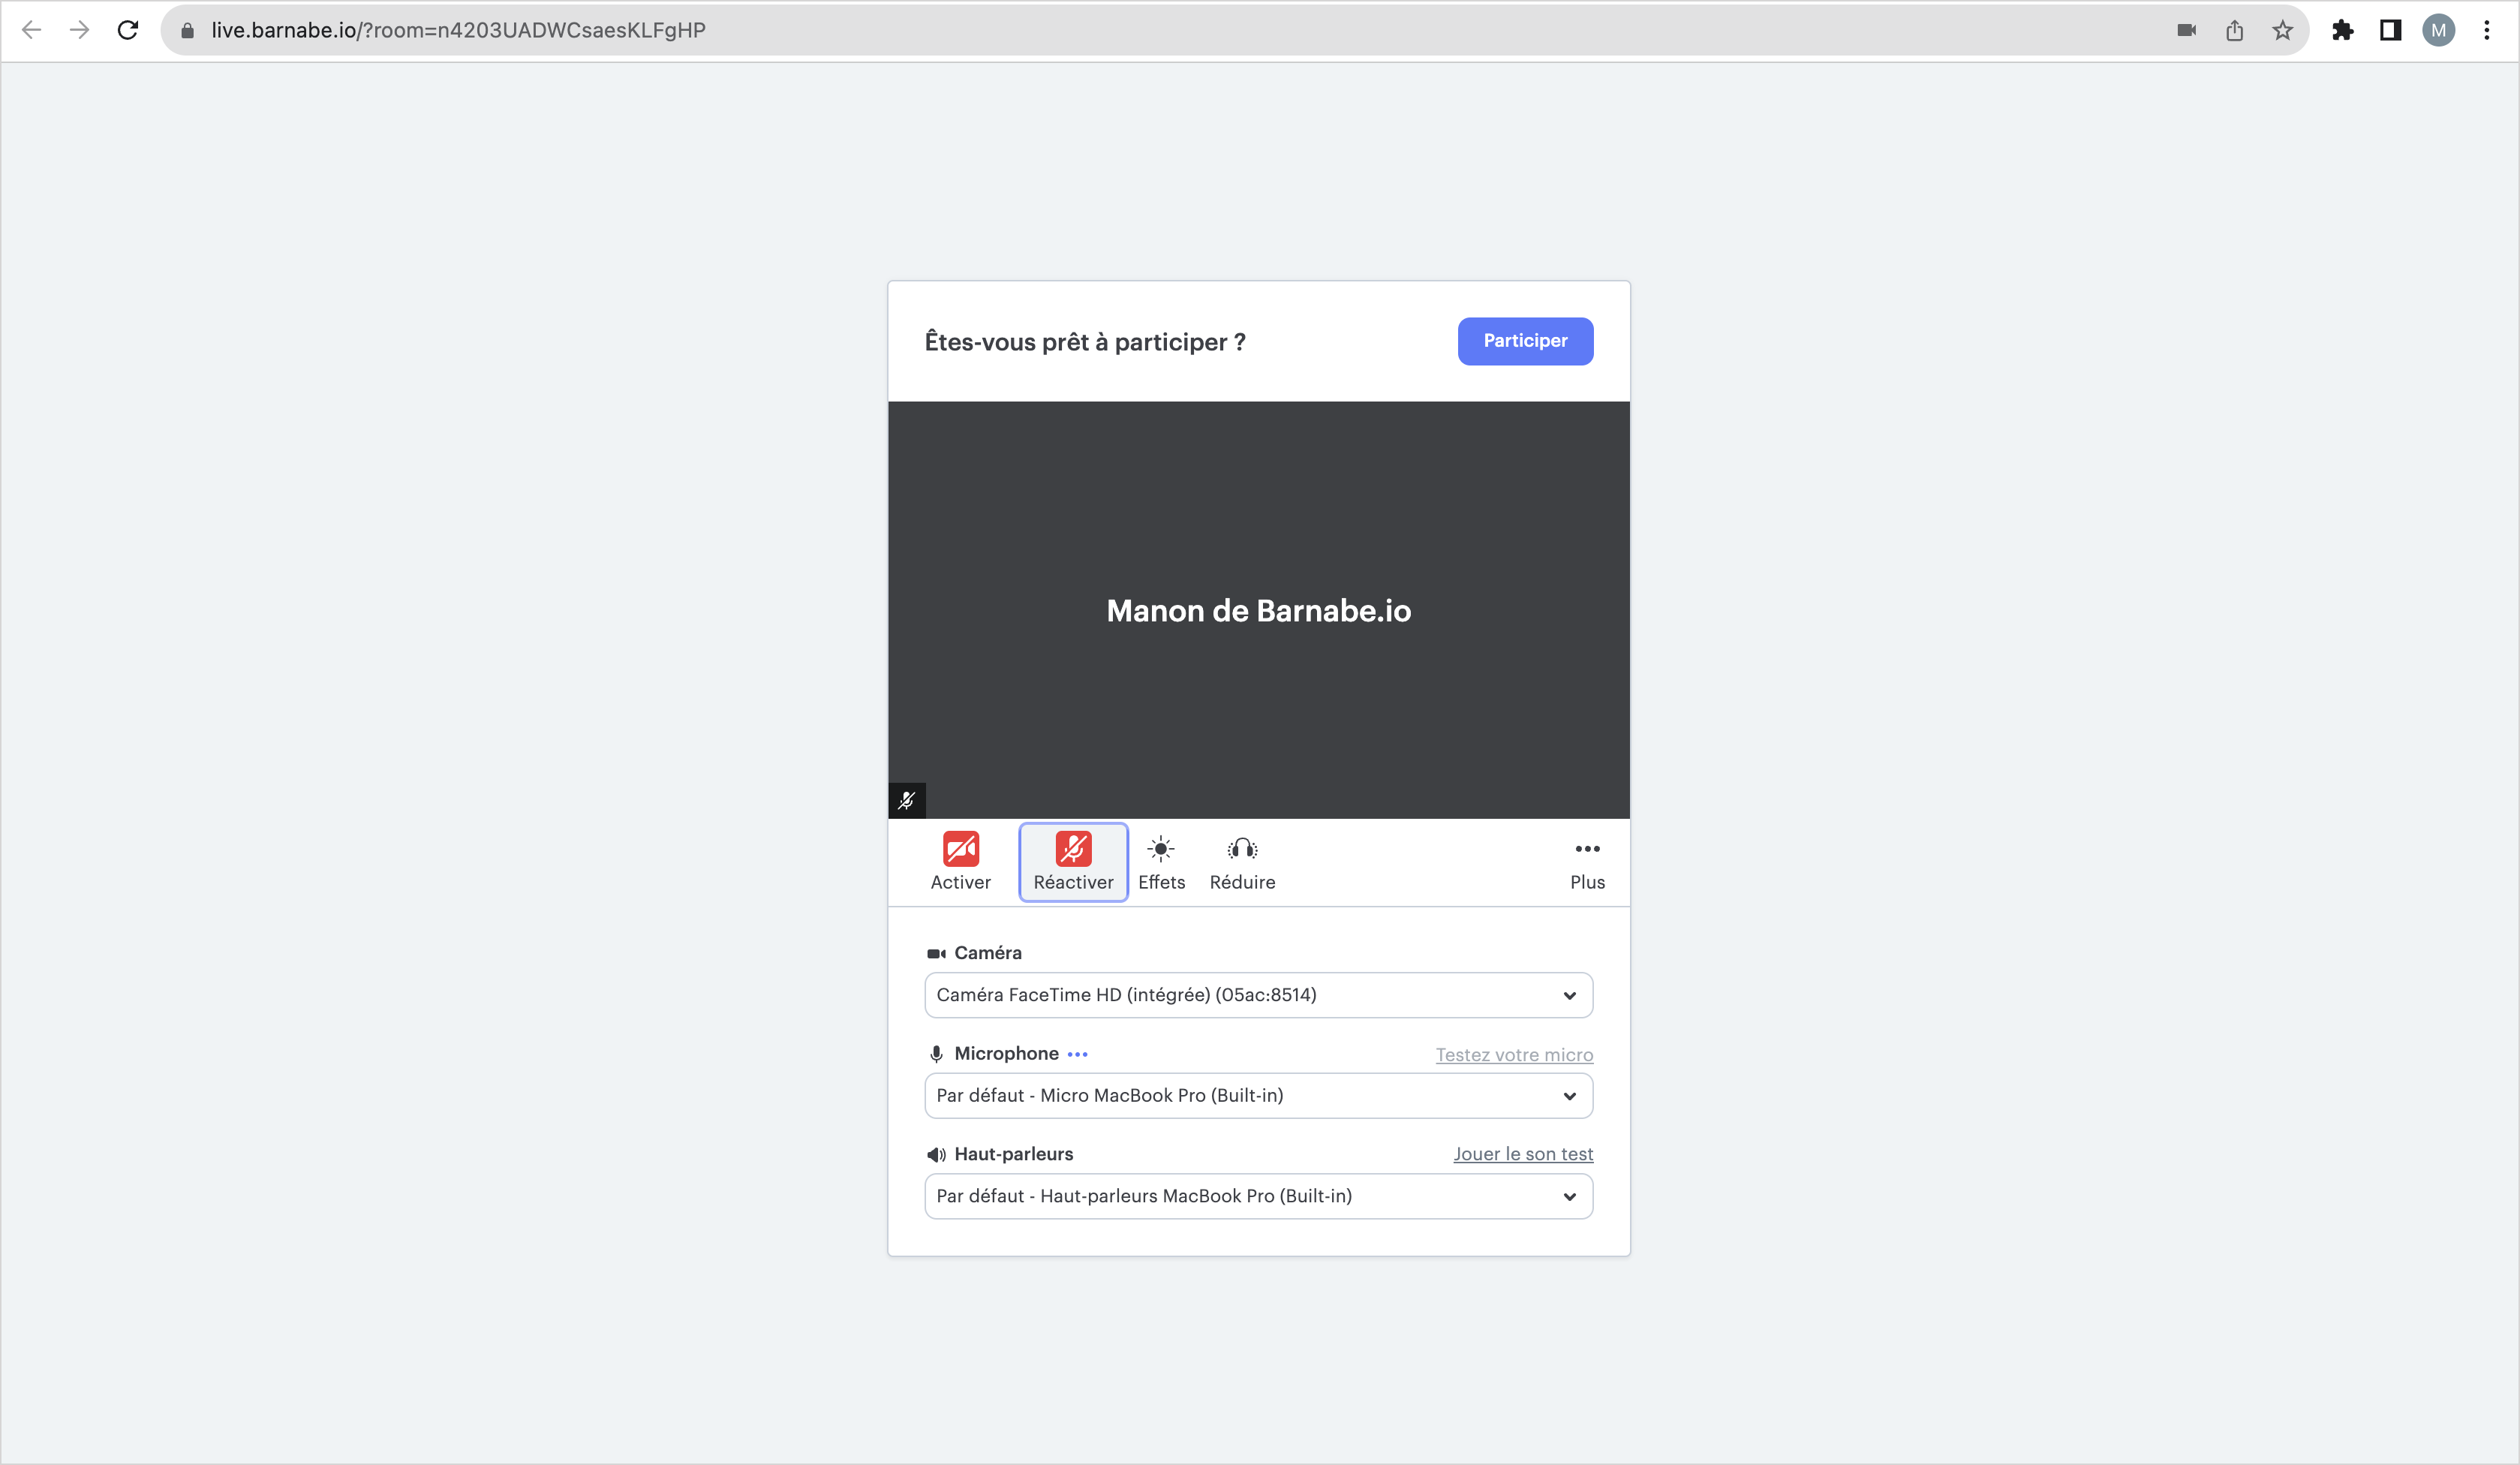Bookmark the page with the star icon
Image resolution: width=2520 pixels, height=1465 pixels.
[x=2282, y=30]
